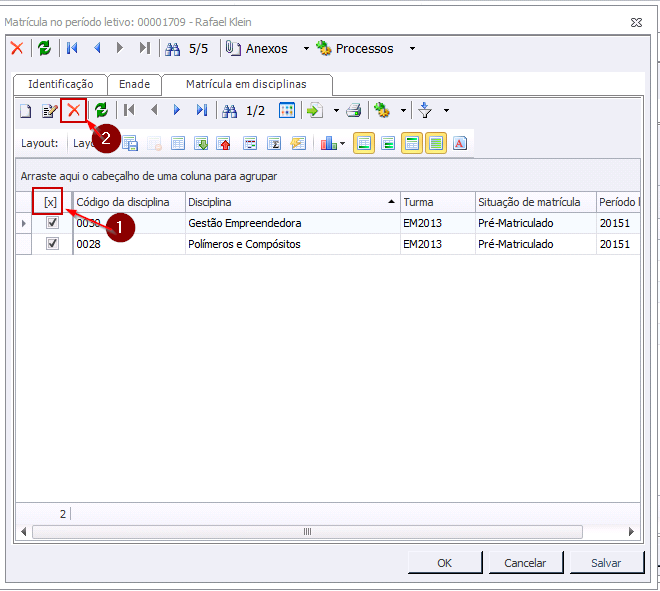Click the red X delete button in subtoolbar
The image size is (660, 591).
pyautogui.click(x=73, y=110)
